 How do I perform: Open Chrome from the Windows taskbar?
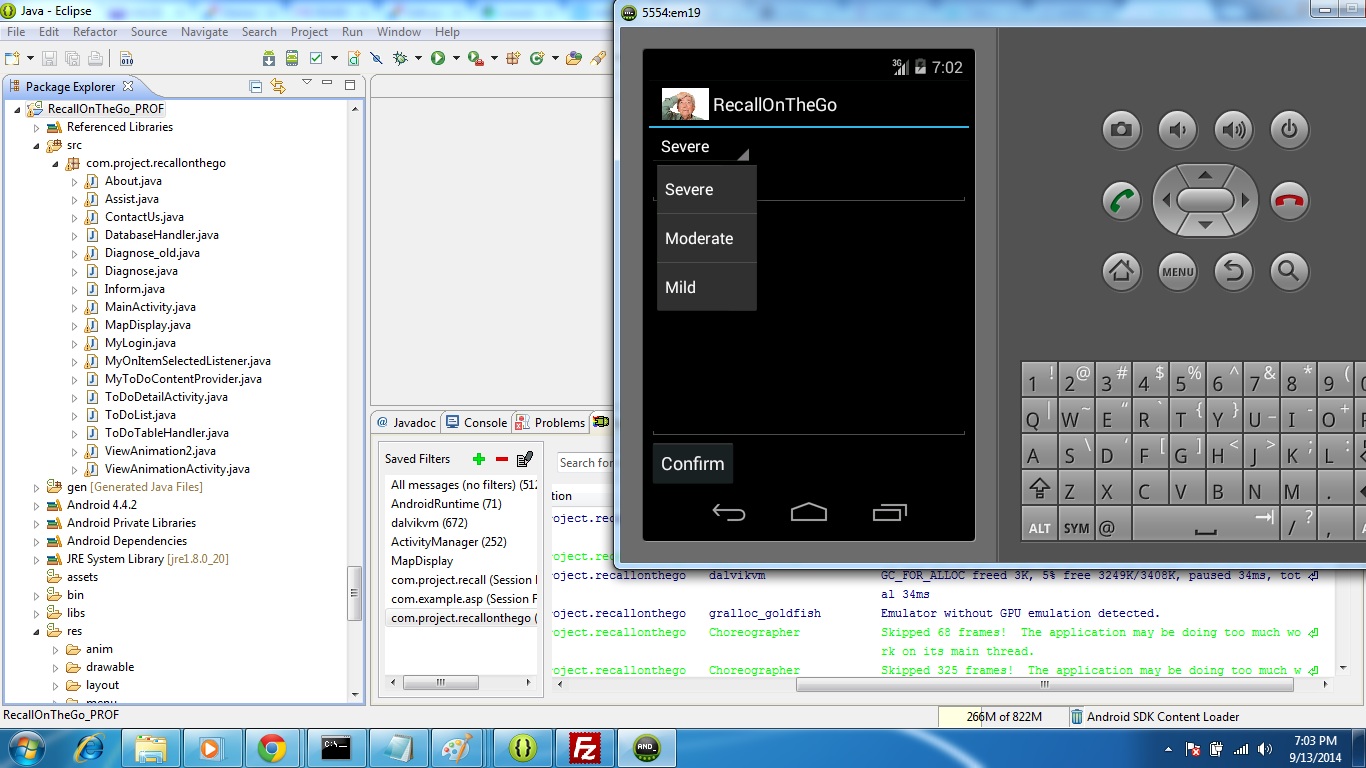point(272,748)
